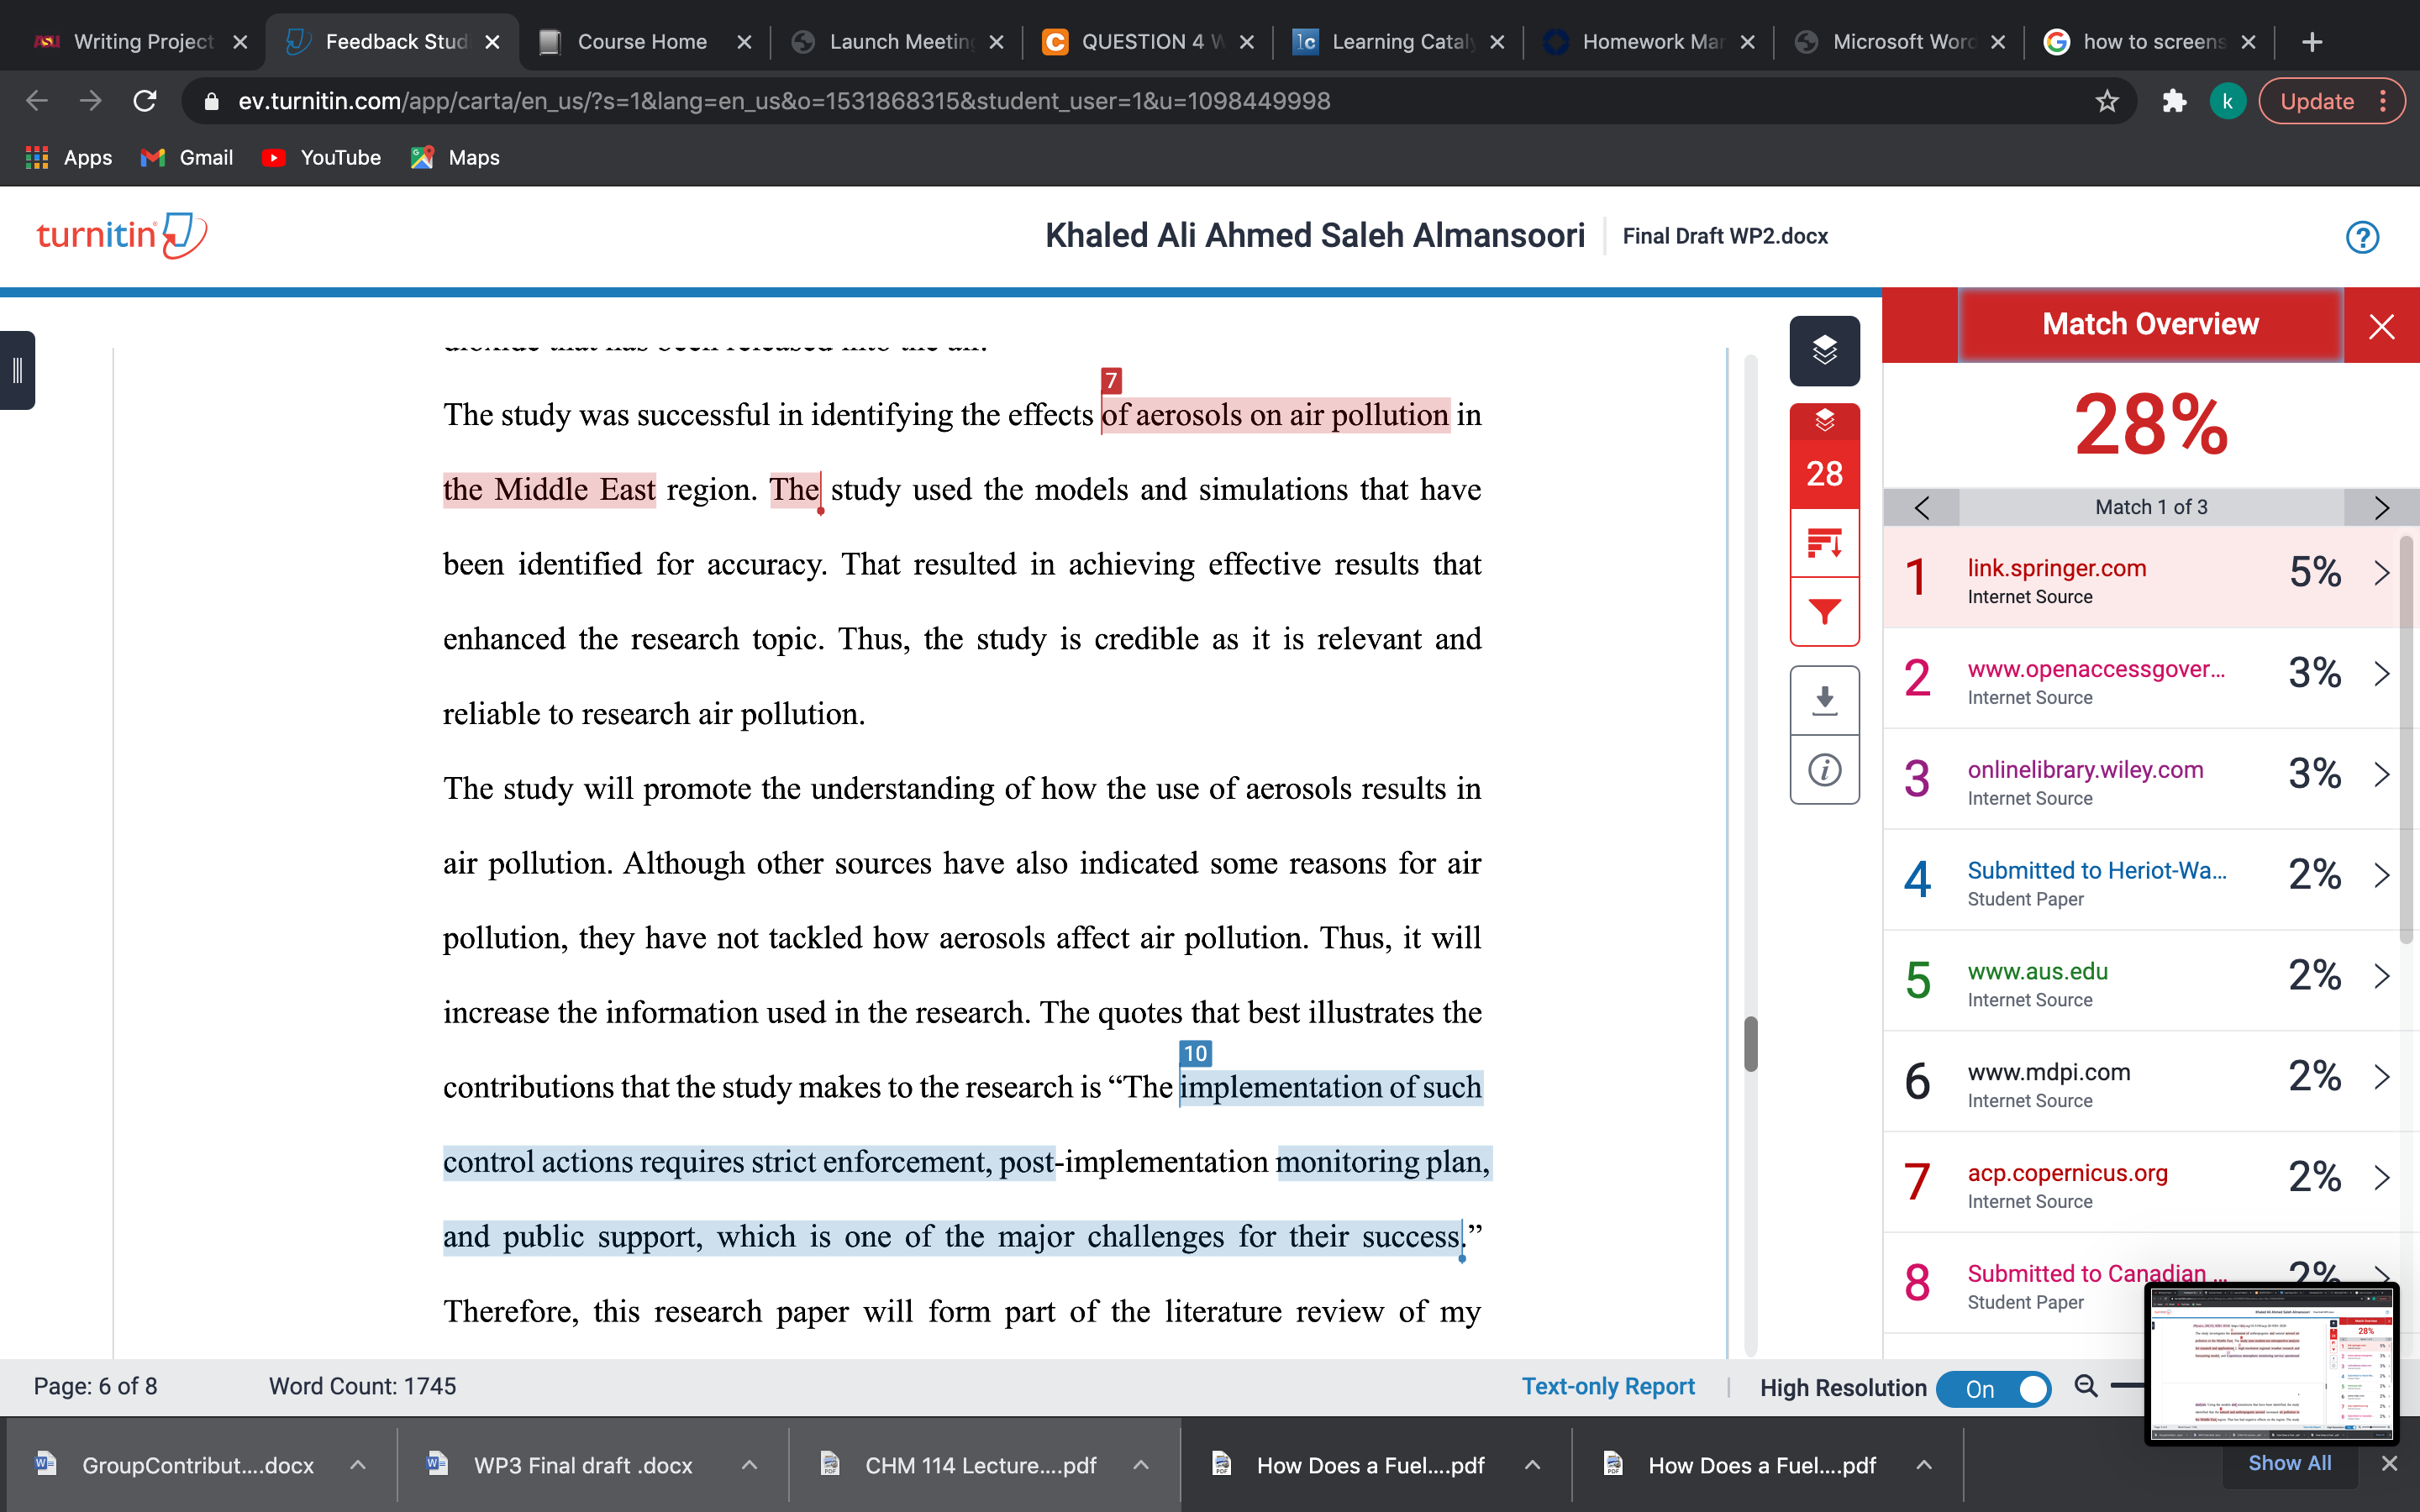Select onlinelibrary.wiley.com source entry
Viewport: 2420px width, 1512px height.
tap(2140, 780)
